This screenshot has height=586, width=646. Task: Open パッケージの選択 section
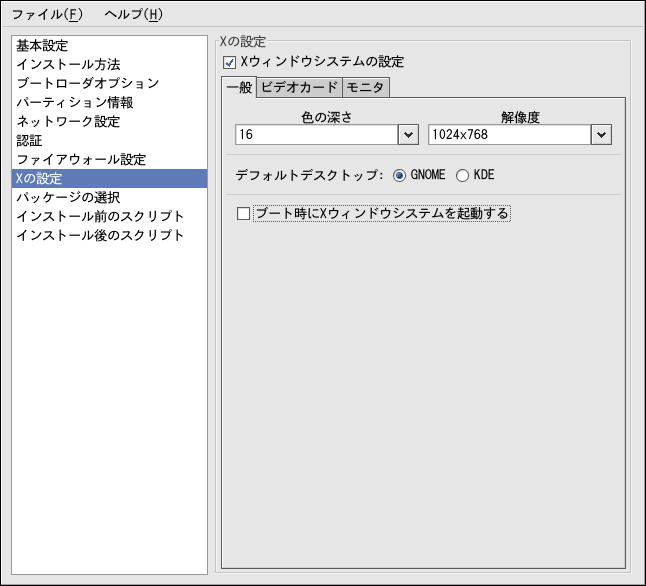click(68, 198)
